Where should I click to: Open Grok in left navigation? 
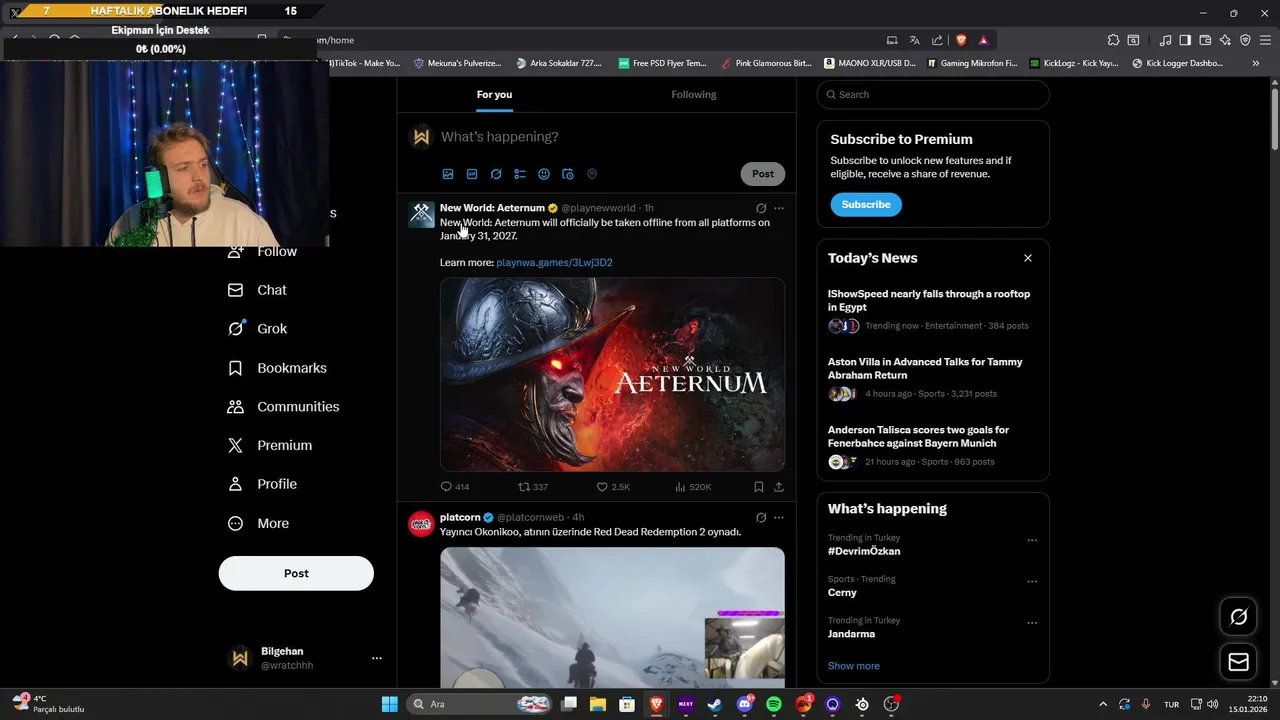[258, 329]
